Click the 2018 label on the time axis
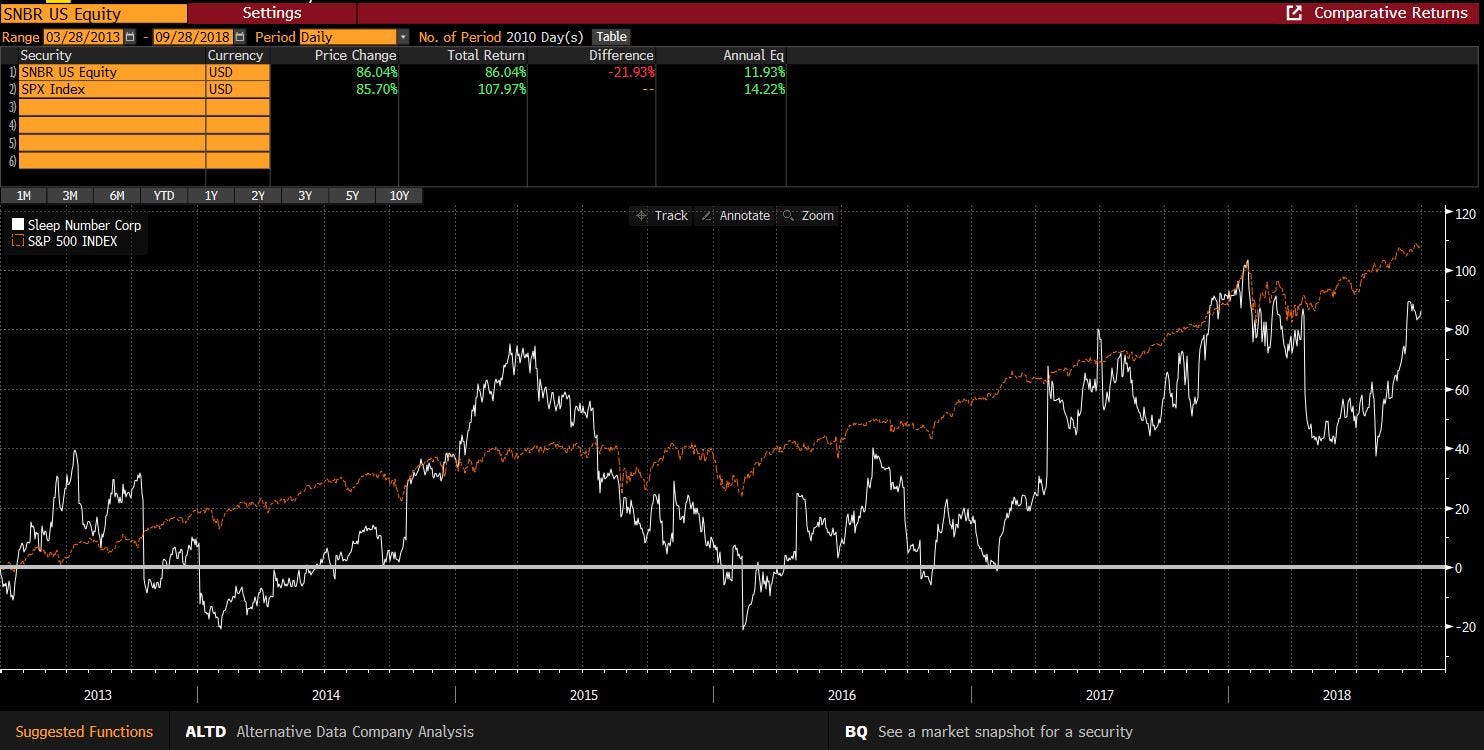 1337,695
